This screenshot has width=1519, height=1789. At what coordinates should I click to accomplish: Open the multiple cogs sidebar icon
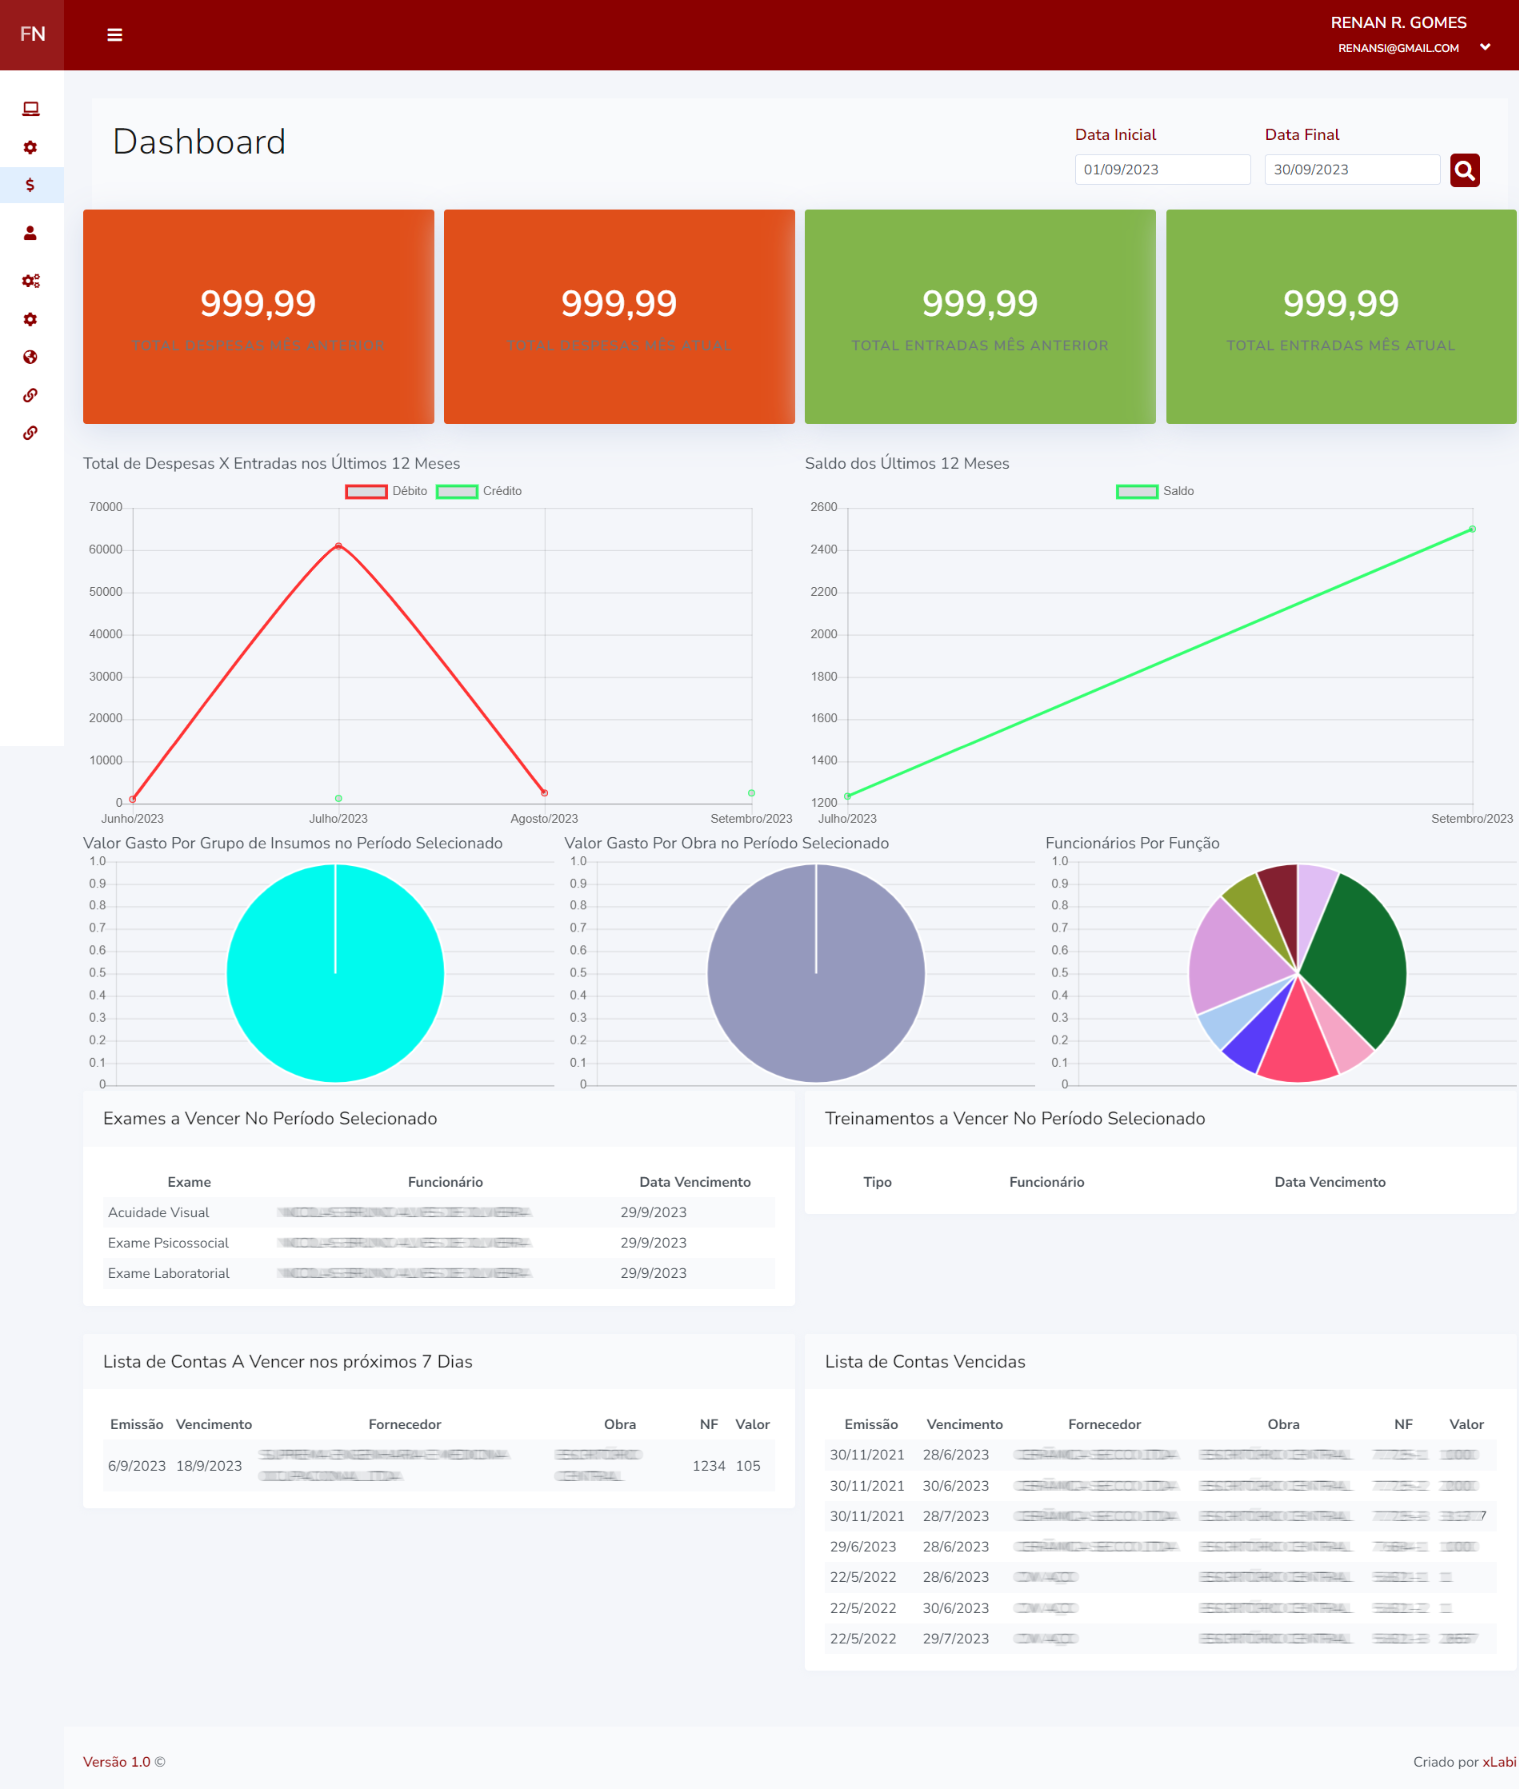click(x=31, y=281)
